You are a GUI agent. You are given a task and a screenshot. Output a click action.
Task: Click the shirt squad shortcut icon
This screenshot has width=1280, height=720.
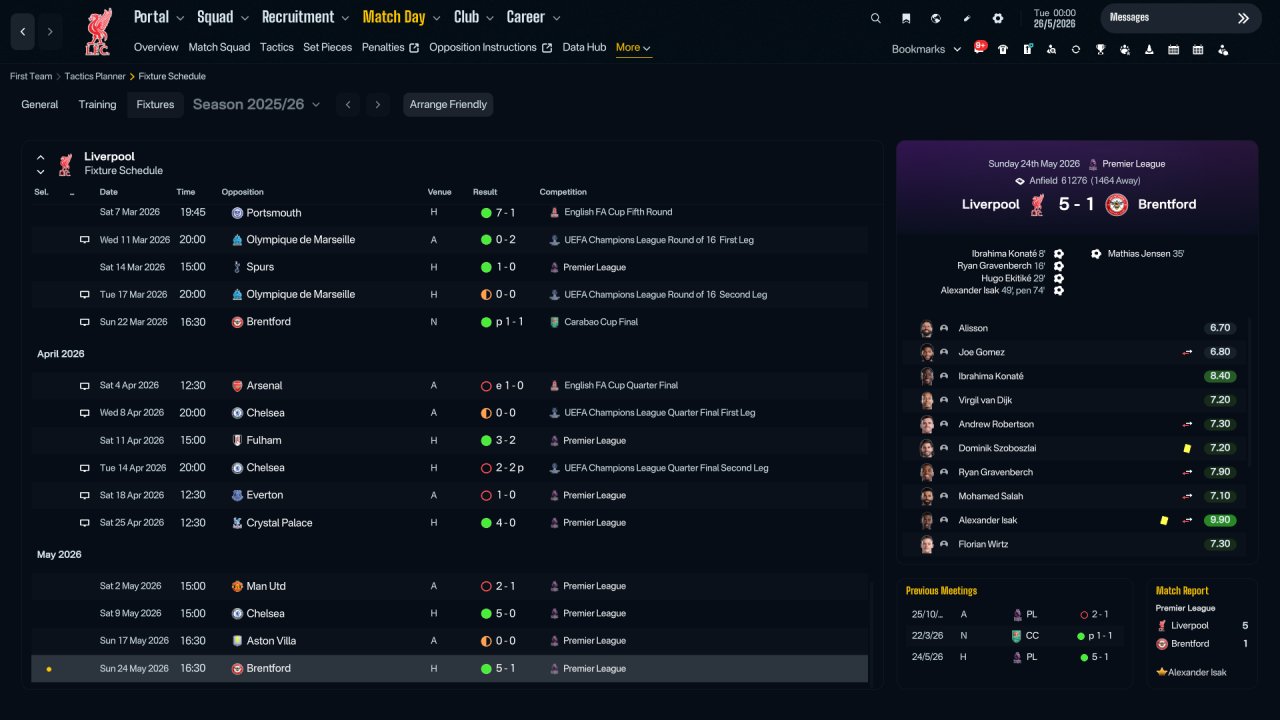pyautogui.click(x=1003, y=49)
